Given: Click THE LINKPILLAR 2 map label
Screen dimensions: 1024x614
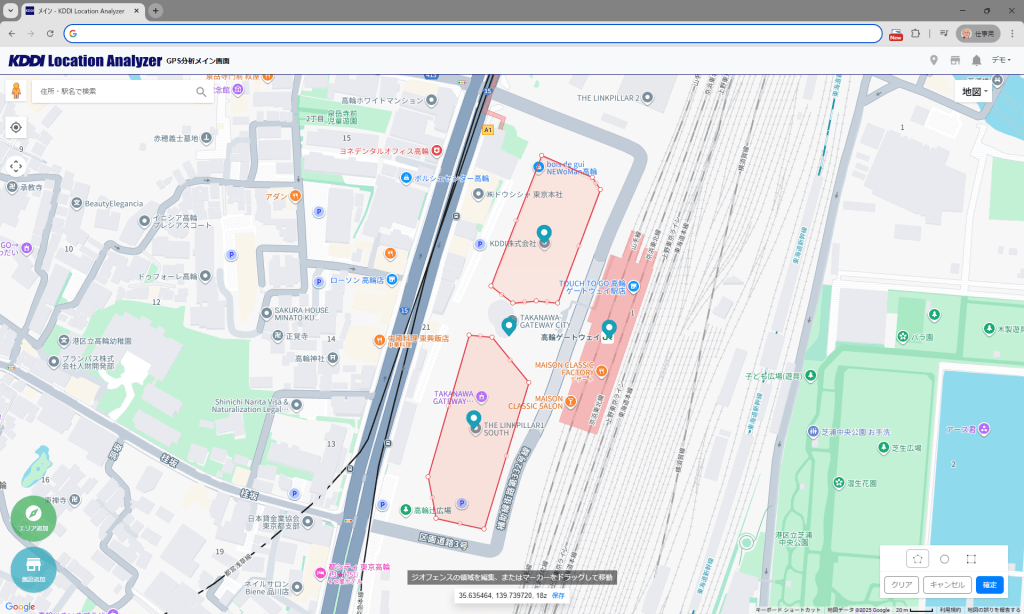Looking at the screenshot, I should click(608, 98).
